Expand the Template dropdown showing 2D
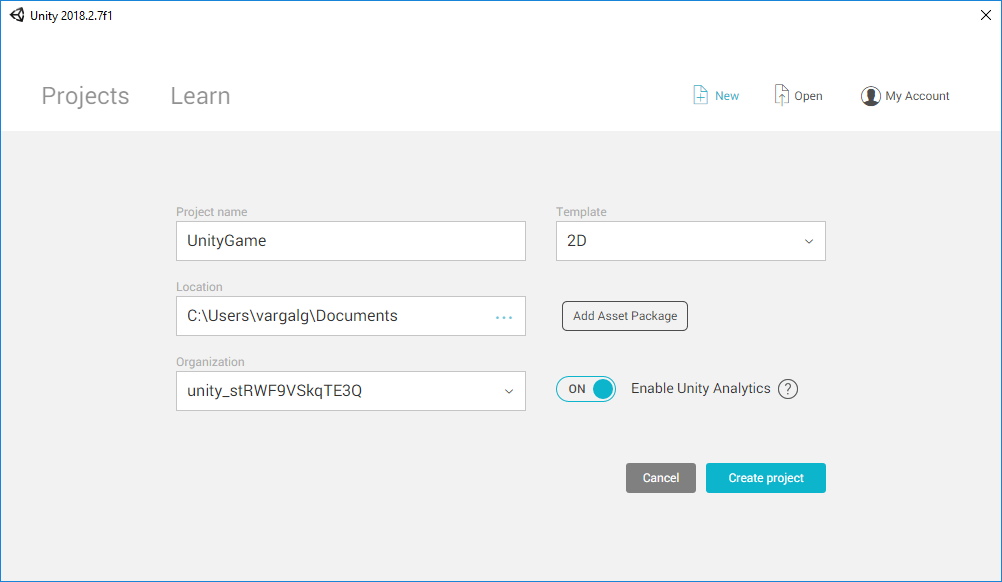Image resolution: width=1002 pixels, height=582 pixels. point(691,241)
